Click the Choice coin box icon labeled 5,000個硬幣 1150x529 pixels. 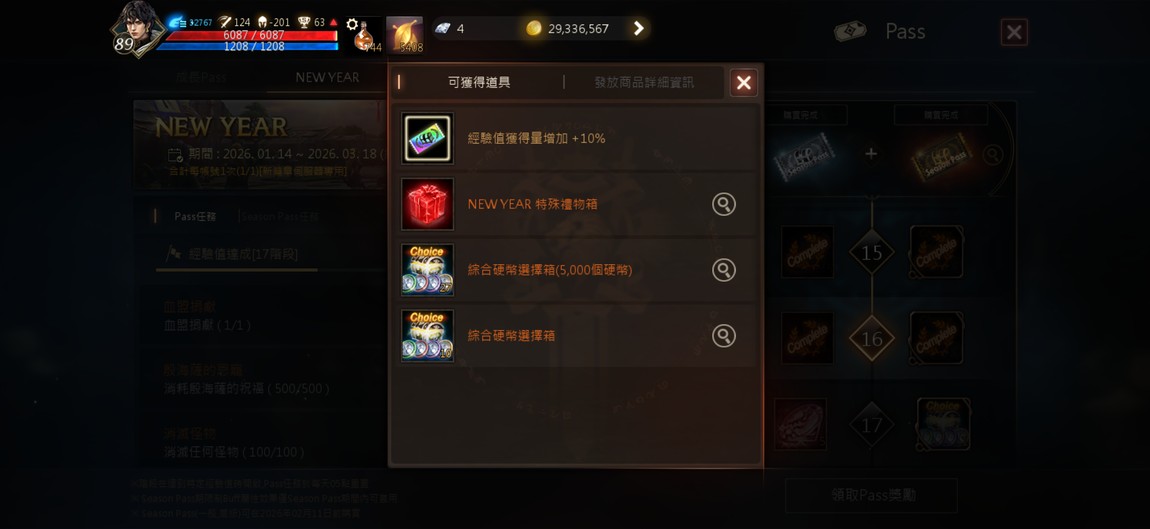click(x=427, y=270)
